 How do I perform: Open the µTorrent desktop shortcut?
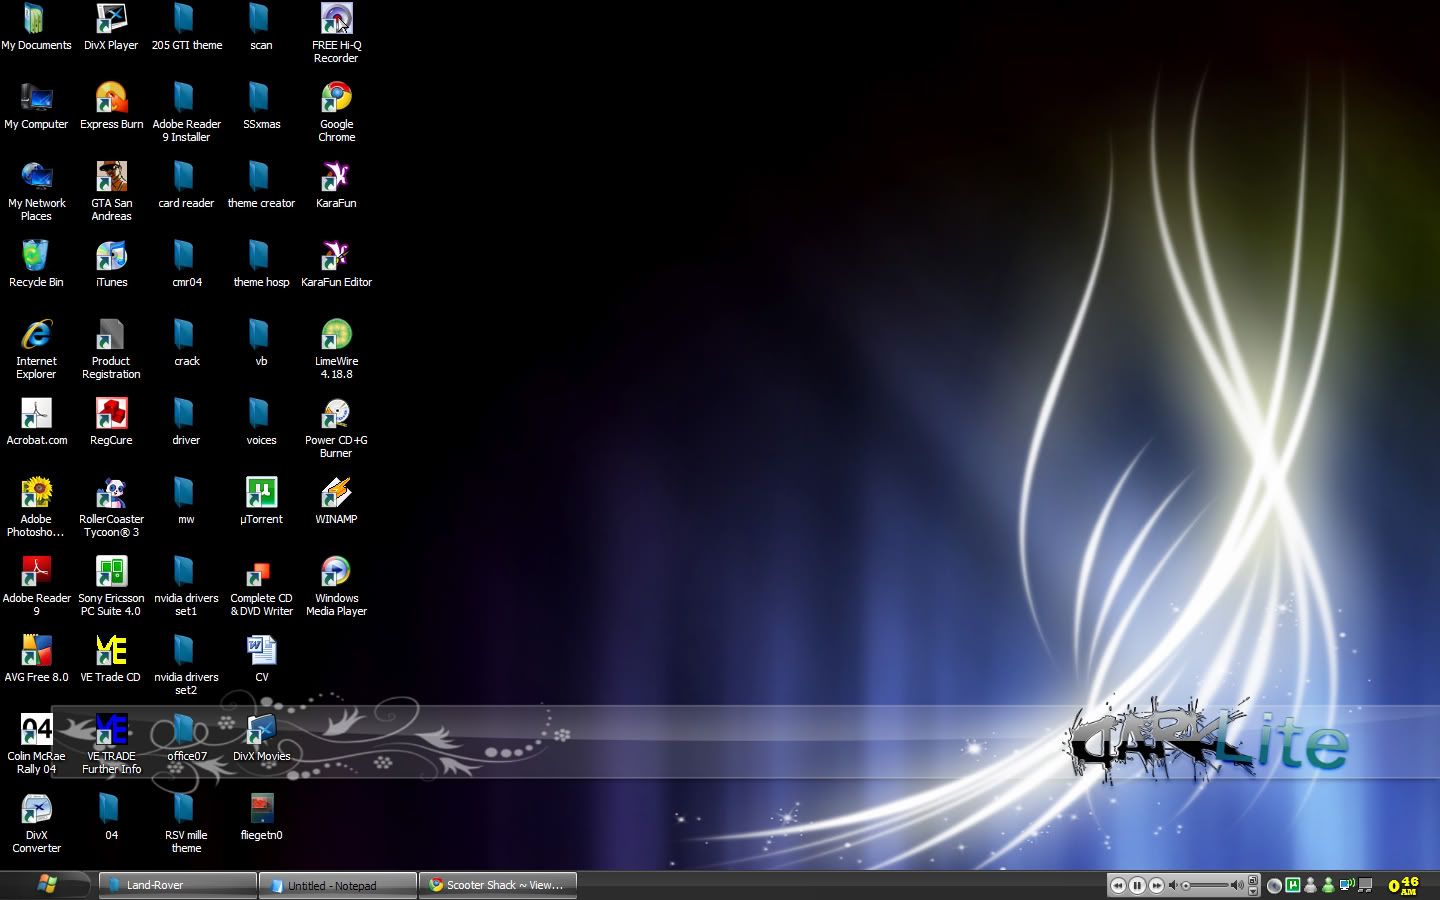[x=261, y=493]
